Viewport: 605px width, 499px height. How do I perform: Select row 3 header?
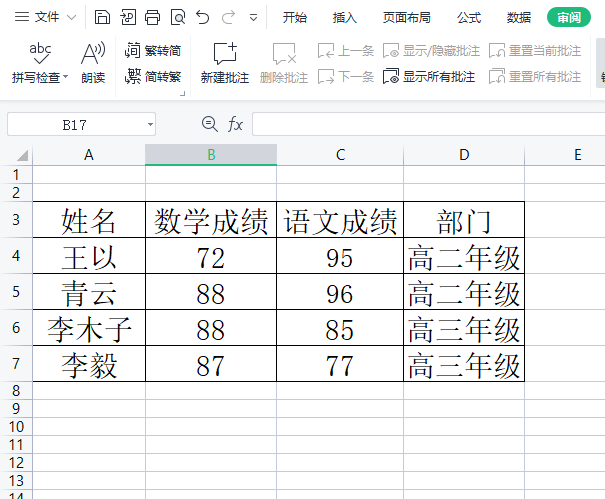point(16,220)
